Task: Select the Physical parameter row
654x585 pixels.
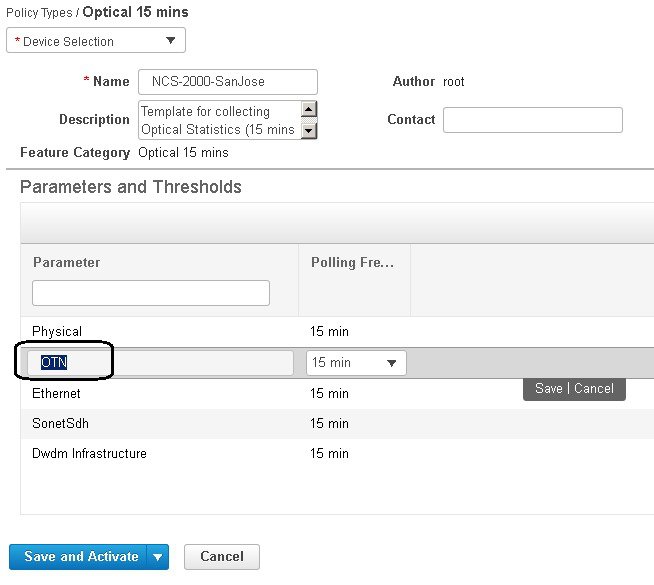Action: [337, 331]
